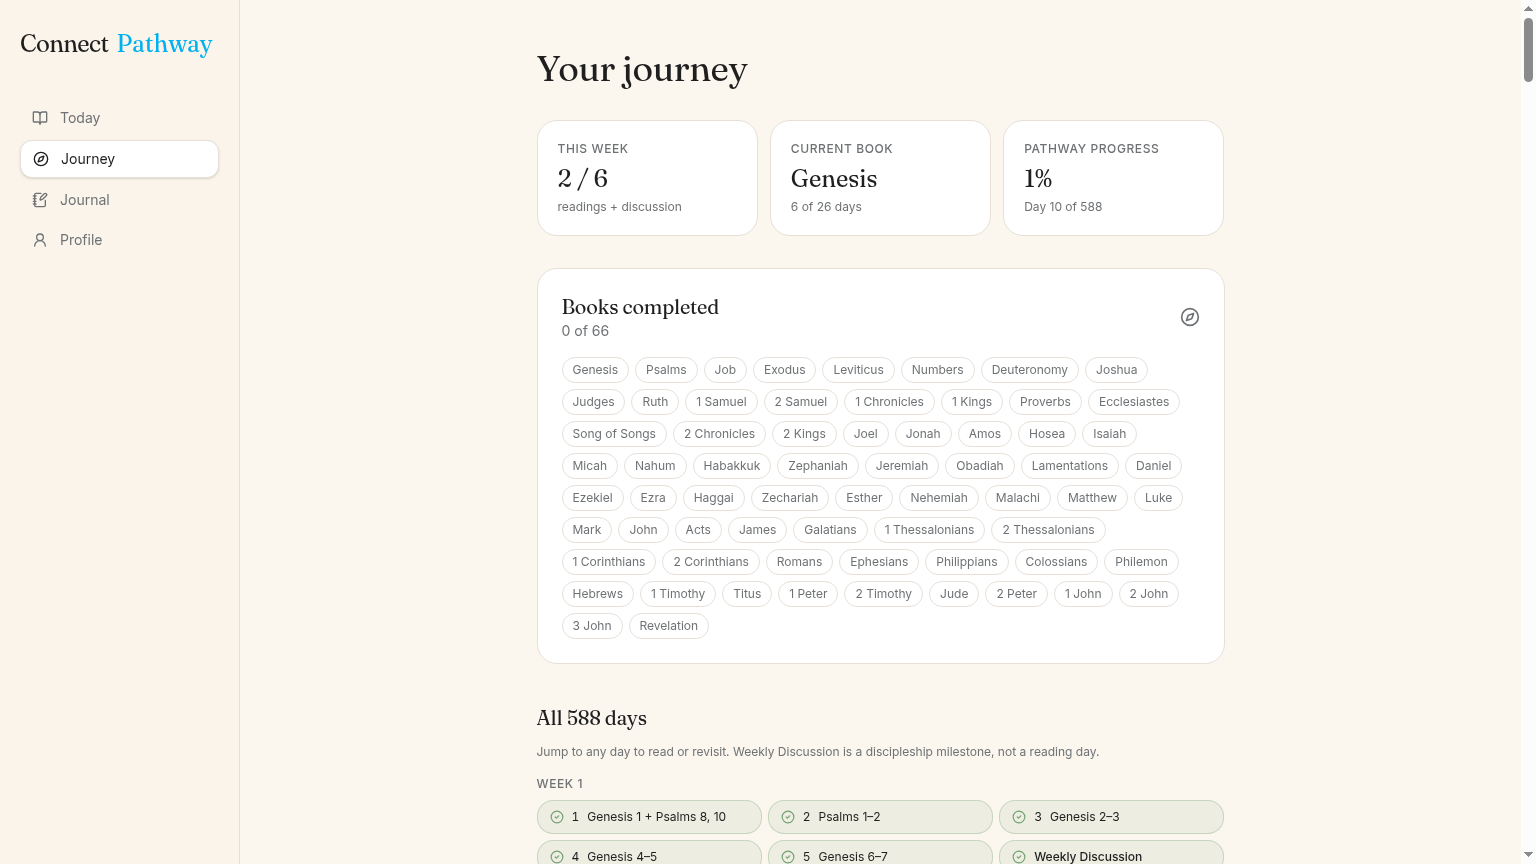Click the Ecclesiastes book chip
Viewport: 1536px width, 864px height.
tap(1134, 402)
